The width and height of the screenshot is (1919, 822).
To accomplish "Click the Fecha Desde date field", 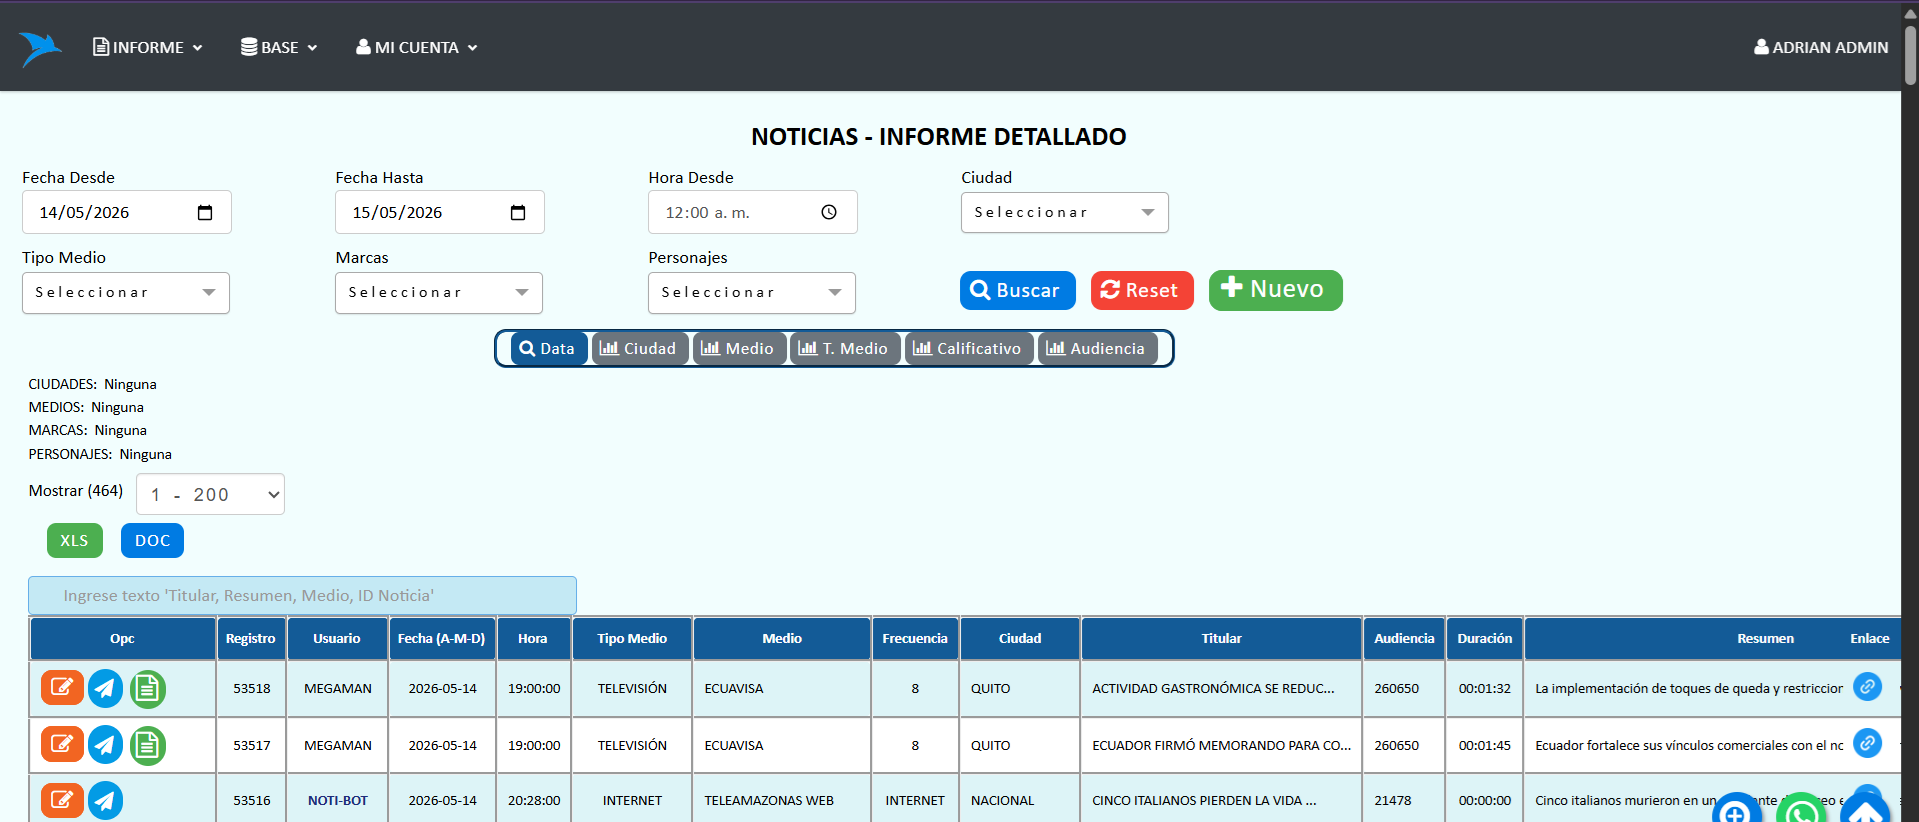I will [127, 212].
